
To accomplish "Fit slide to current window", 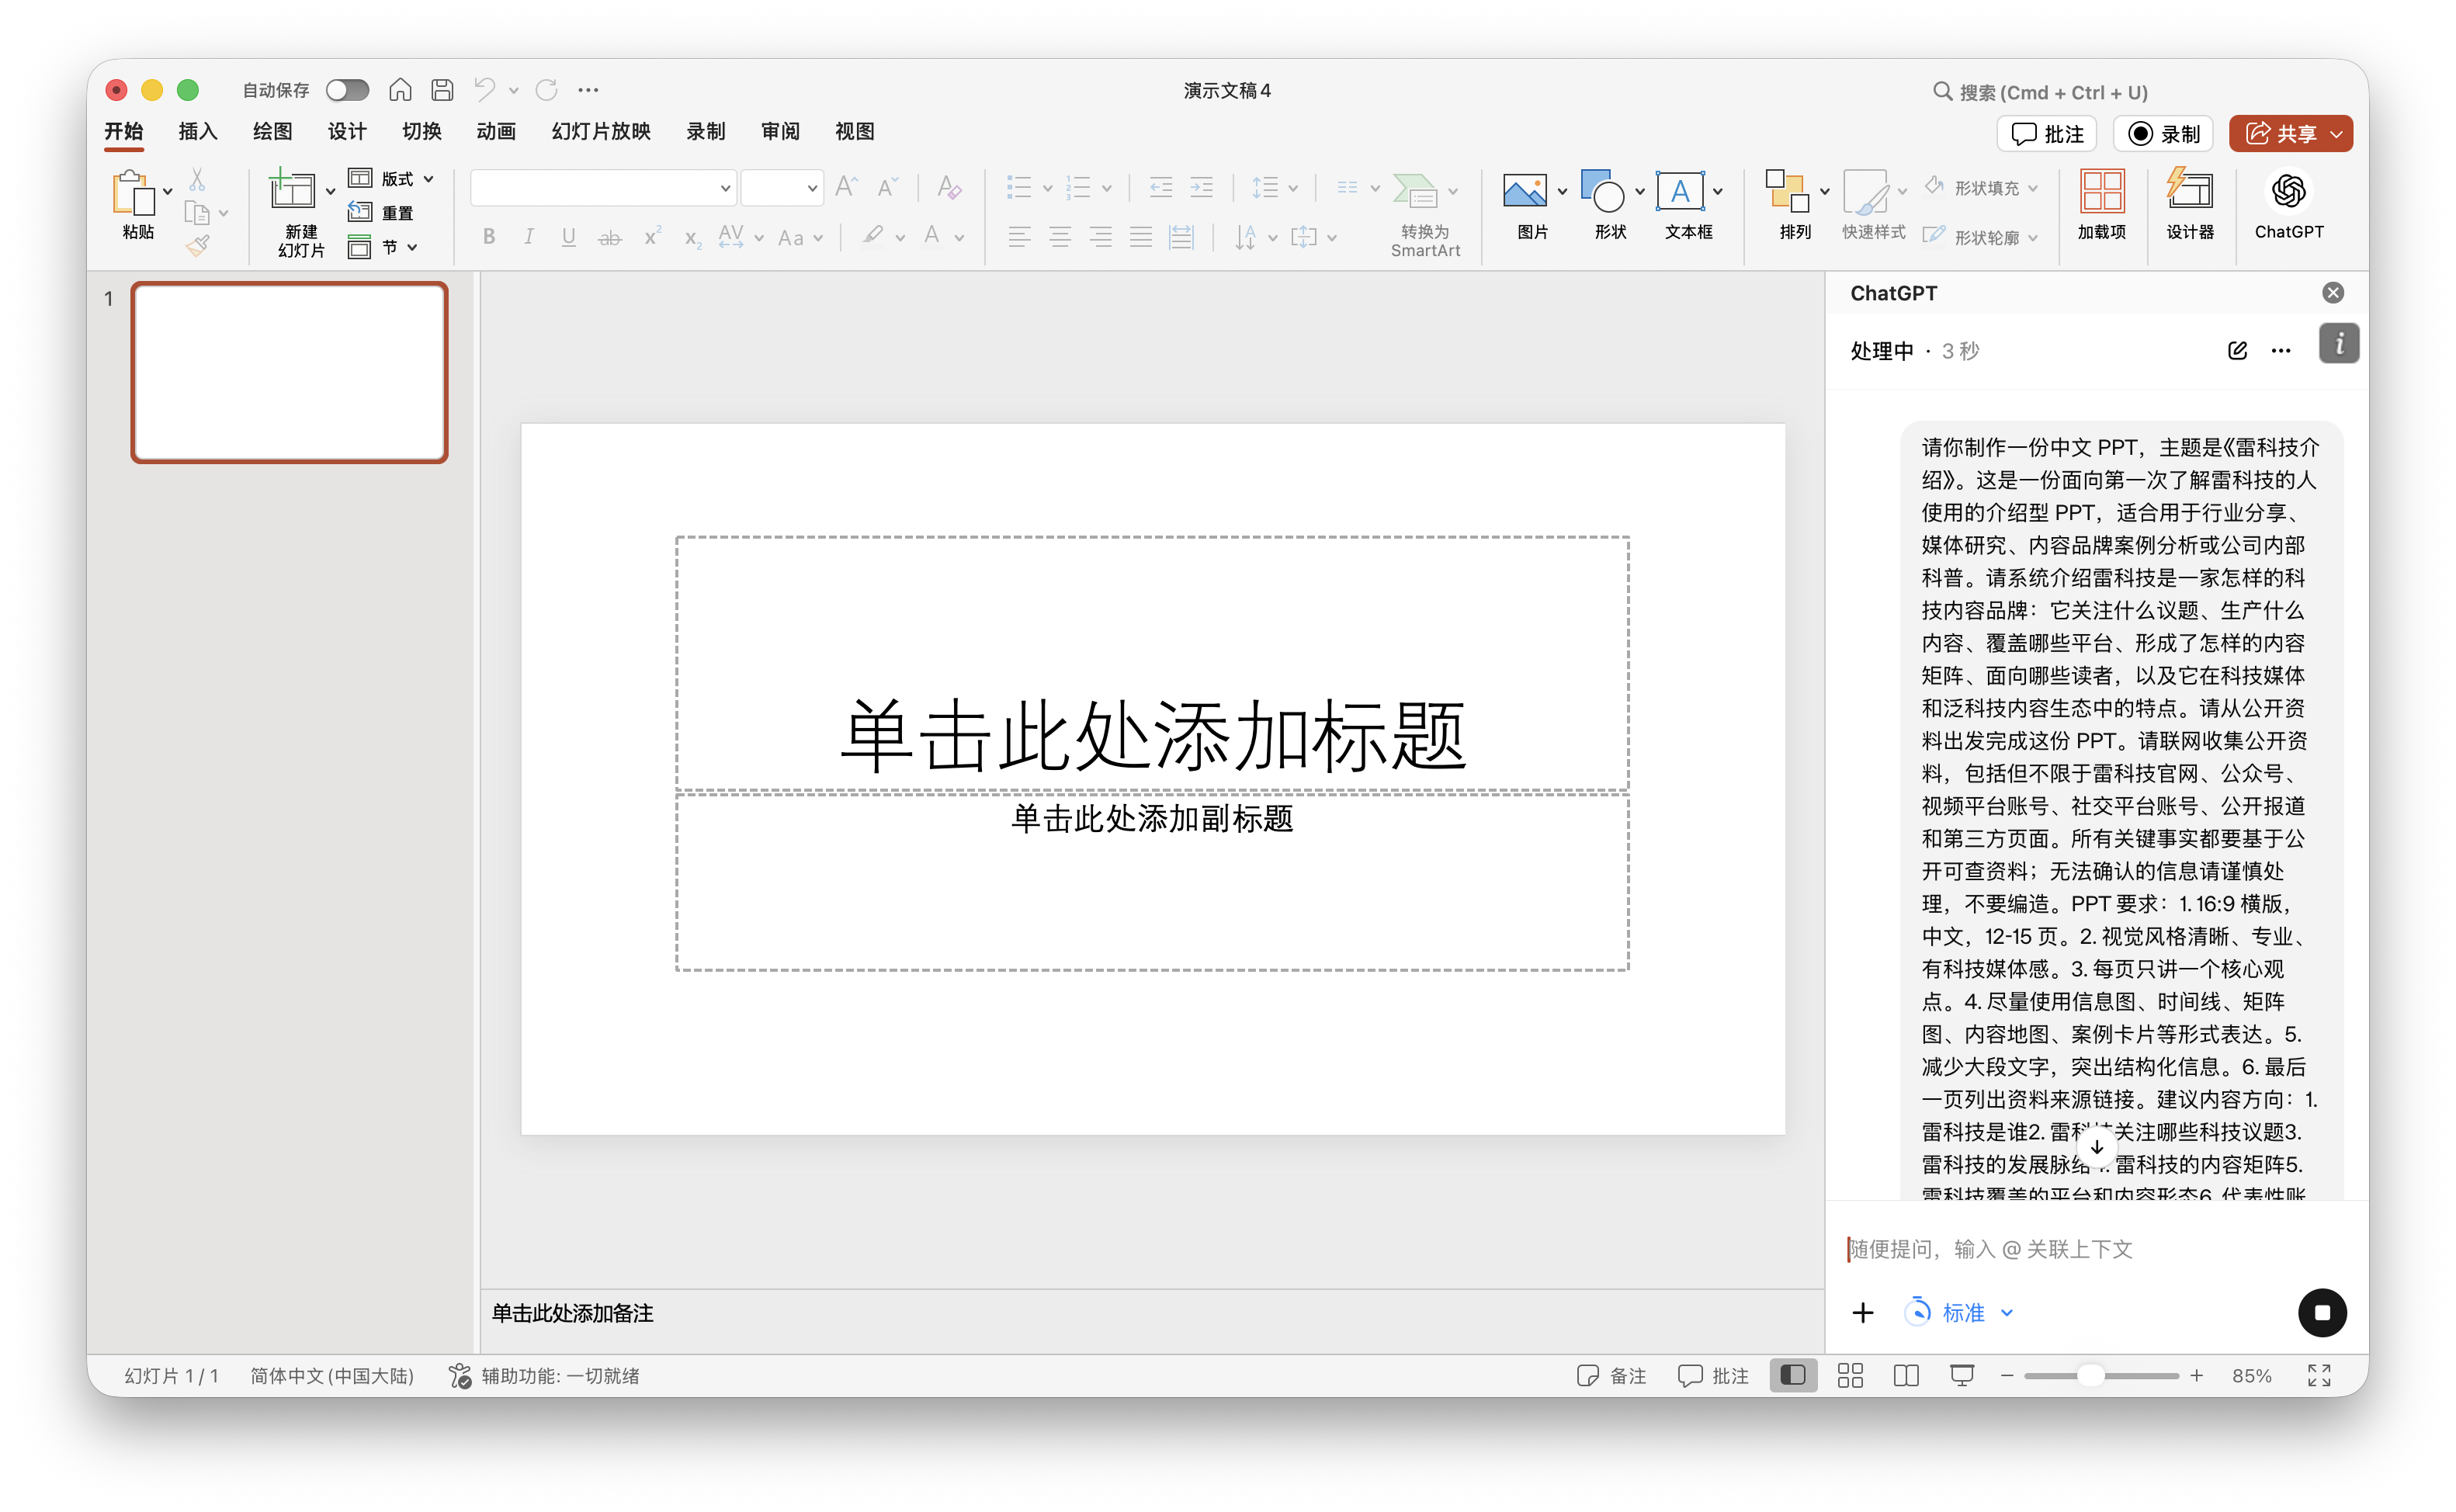I will click(2318, 1375).
